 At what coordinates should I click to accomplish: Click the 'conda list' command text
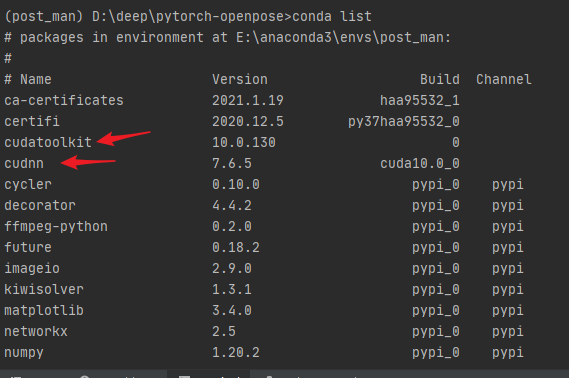point(332,16)
